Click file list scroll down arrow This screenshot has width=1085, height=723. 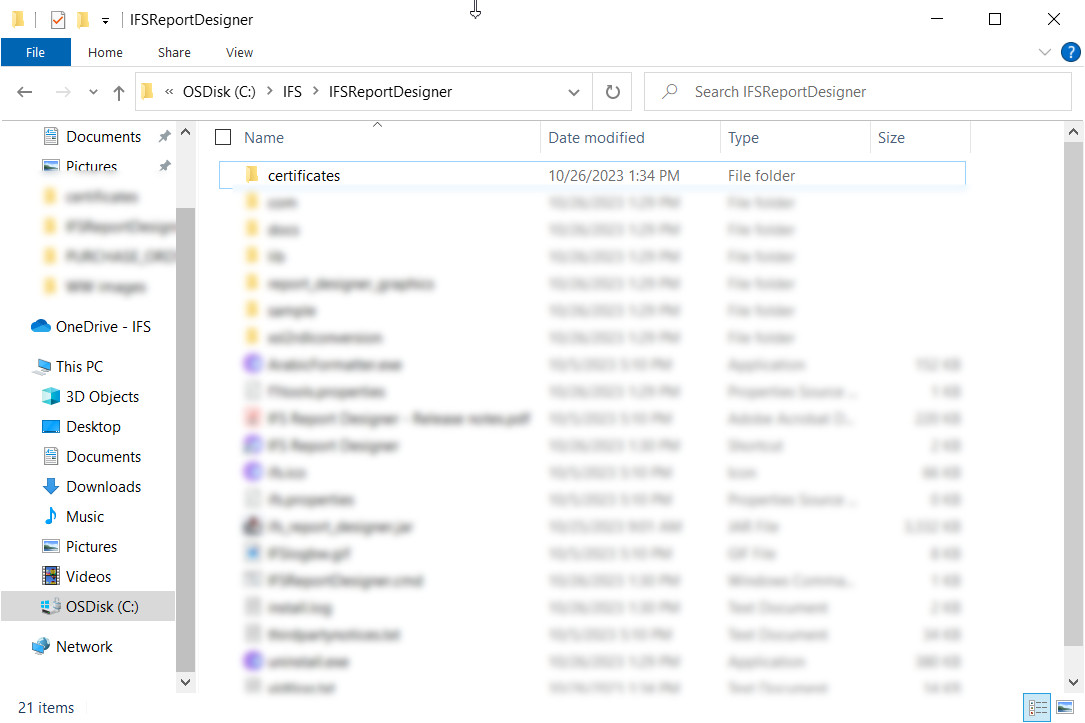[1073, 682]
